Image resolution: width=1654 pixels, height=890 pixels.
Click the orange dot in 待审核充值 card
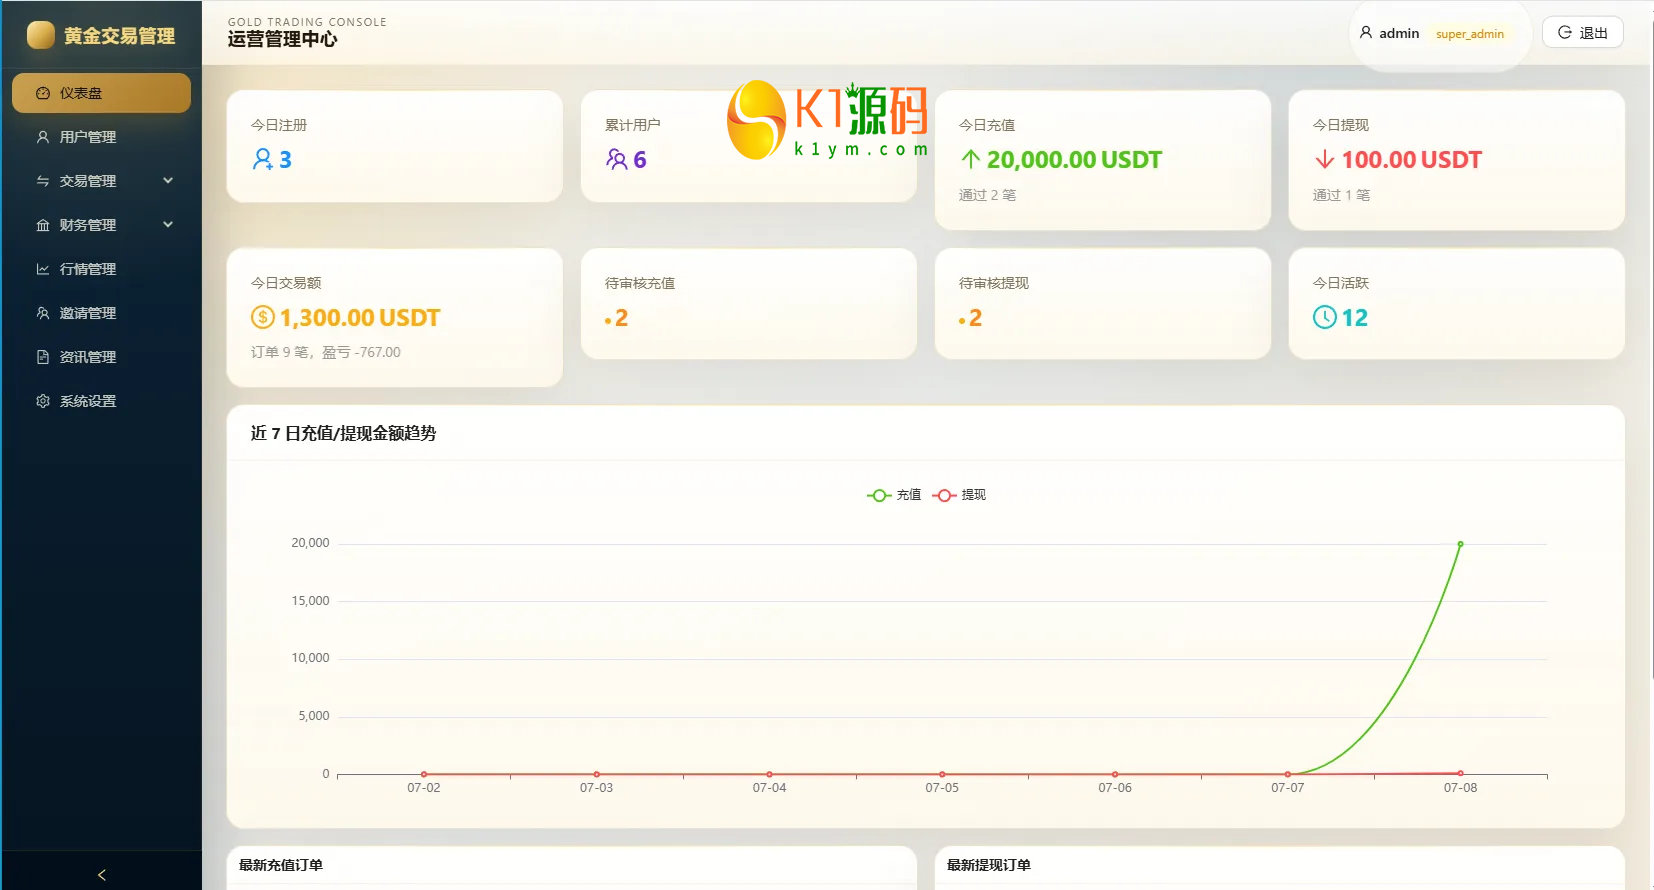pos(608,321)
